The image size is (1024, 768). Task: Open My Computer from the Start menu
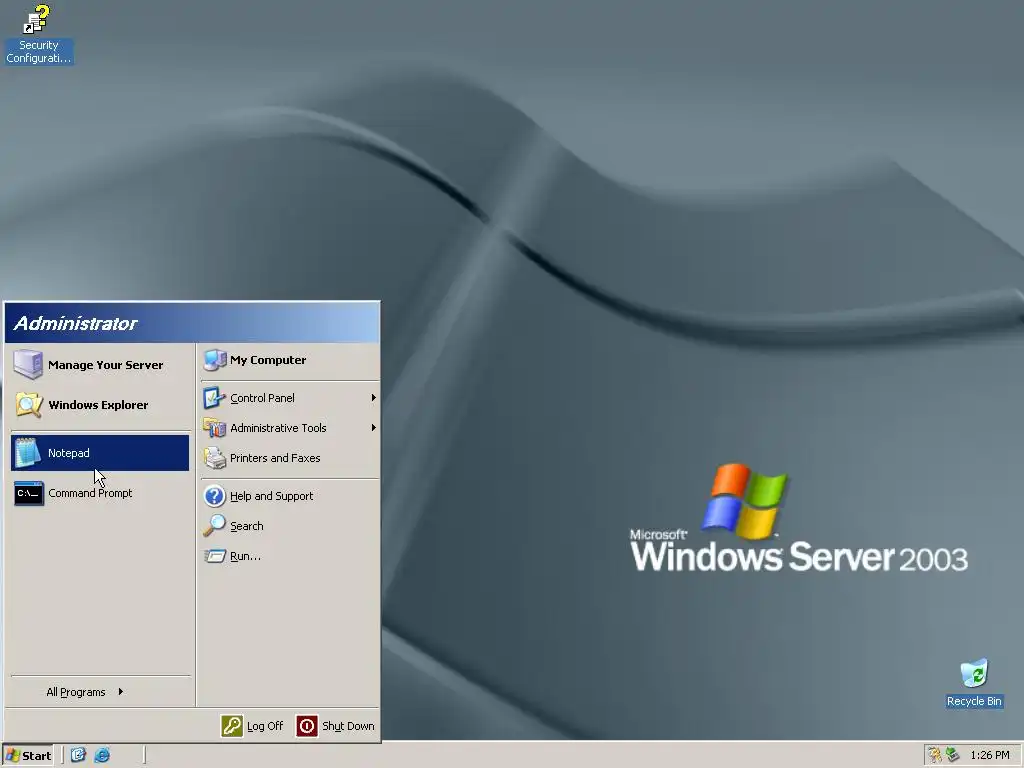(x=289, y=360)
